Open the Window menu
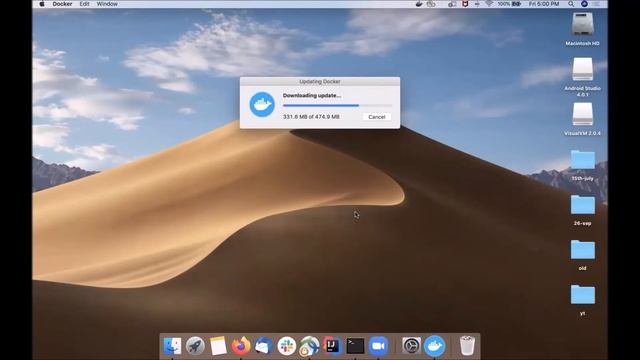 107,4
